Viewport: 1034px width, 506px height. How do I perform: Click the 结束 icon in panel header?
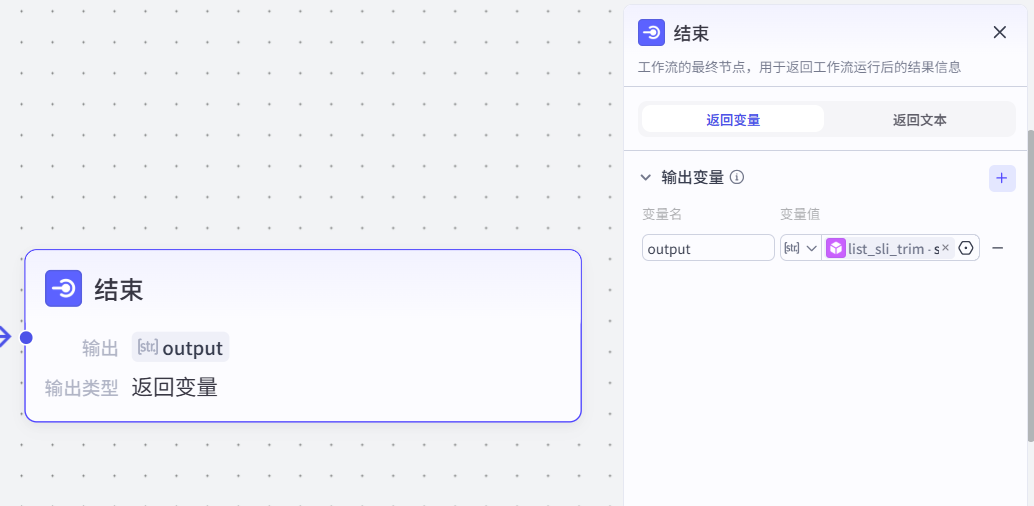point(652,32)
